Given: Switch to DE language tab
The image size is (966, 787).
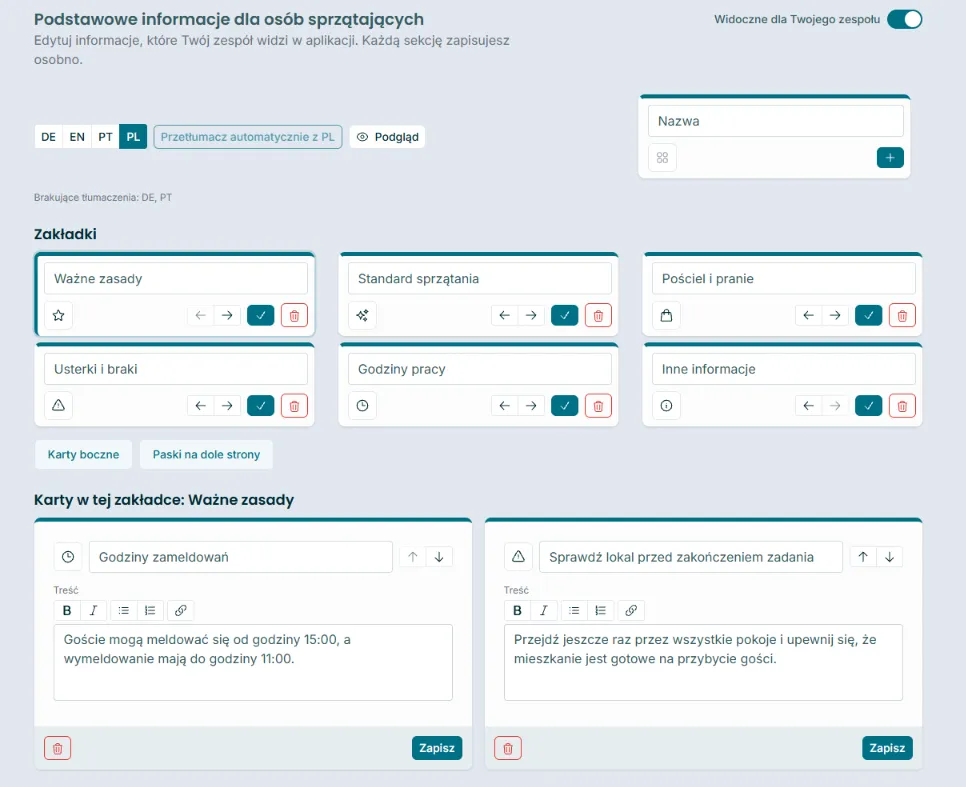Looking at the screenshot, I should [49, 137].
